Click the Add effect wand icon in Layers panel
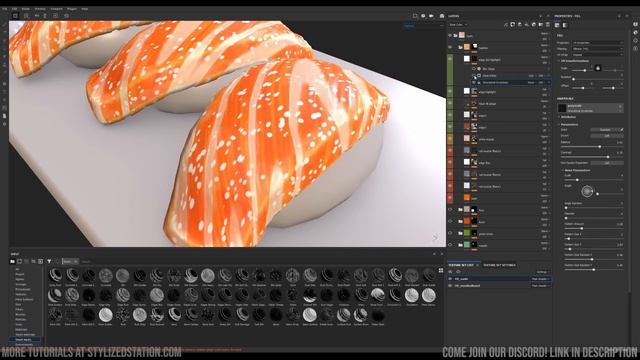Viewport: 640px width, 360px height. click(506, 25)
